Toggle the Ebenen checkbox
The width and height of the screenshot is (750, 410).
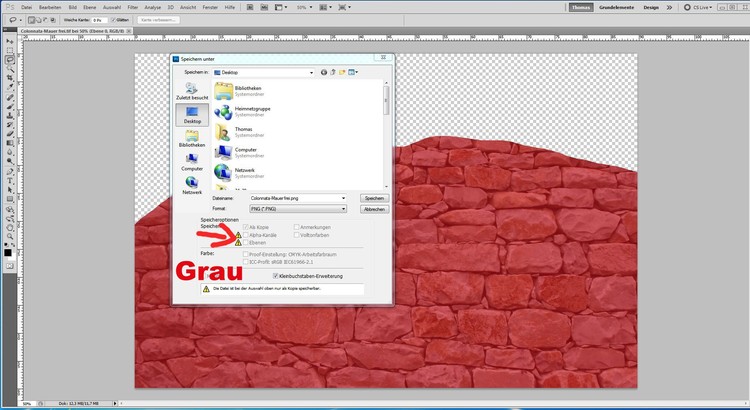click(246, 243)
